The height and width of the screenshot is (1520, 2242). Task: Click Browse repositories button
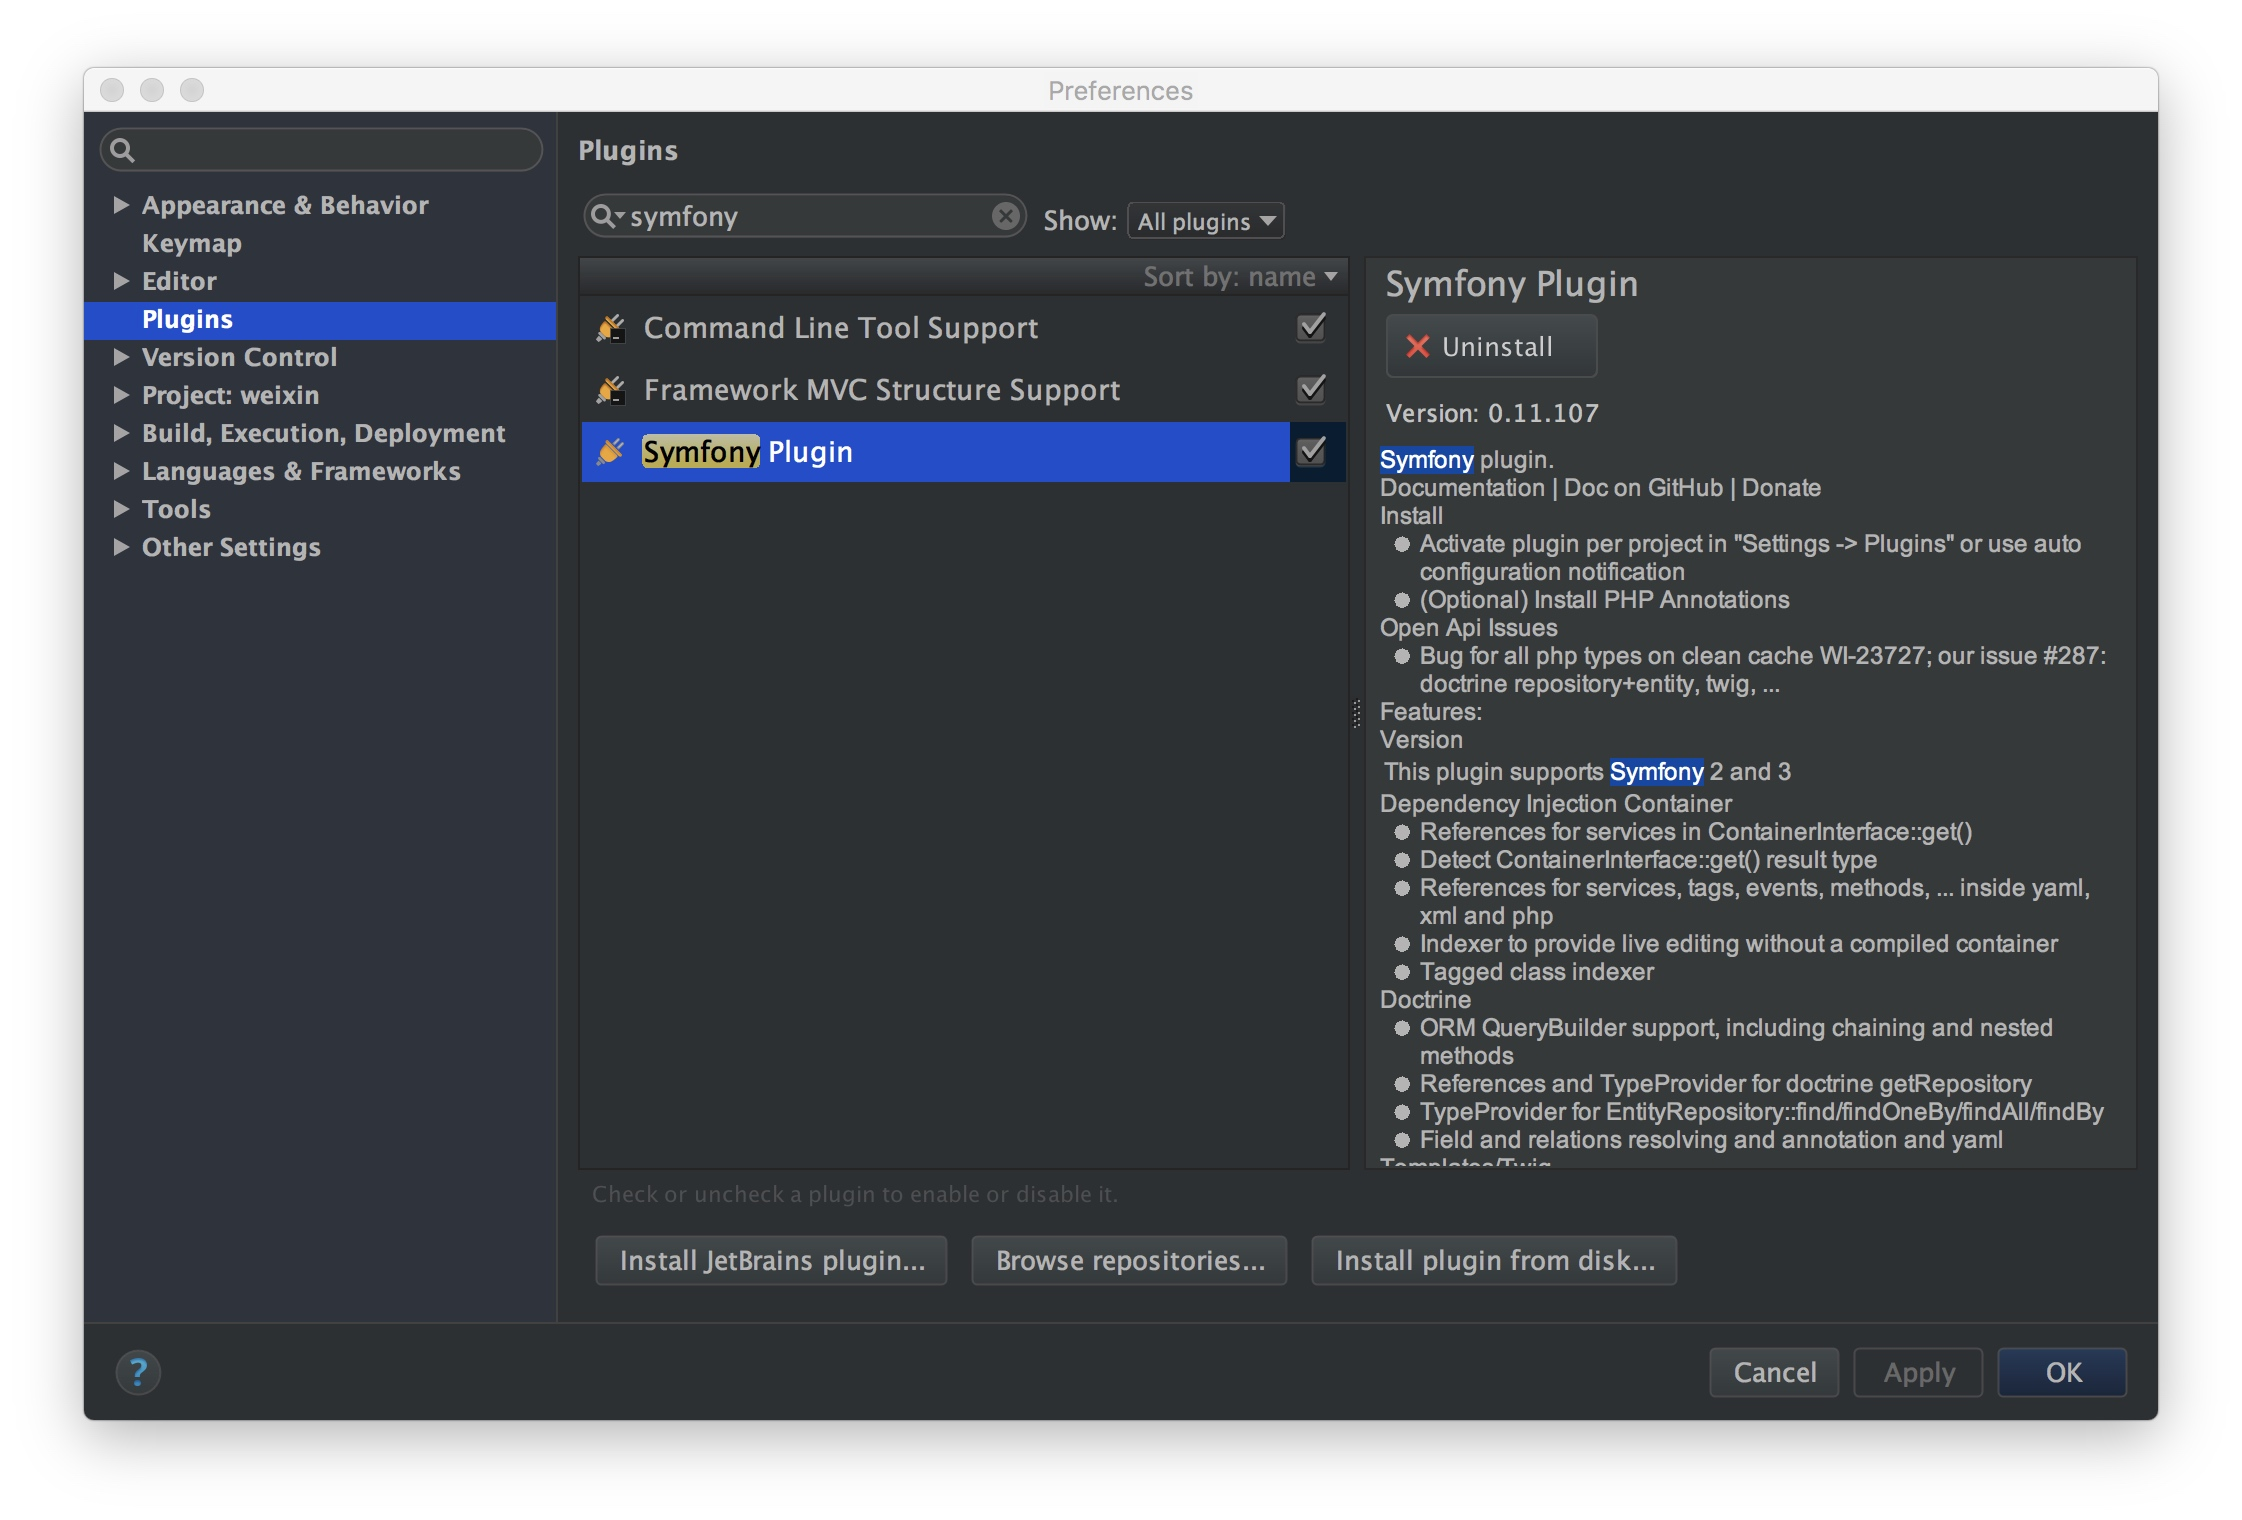tap(1129, 1260)
